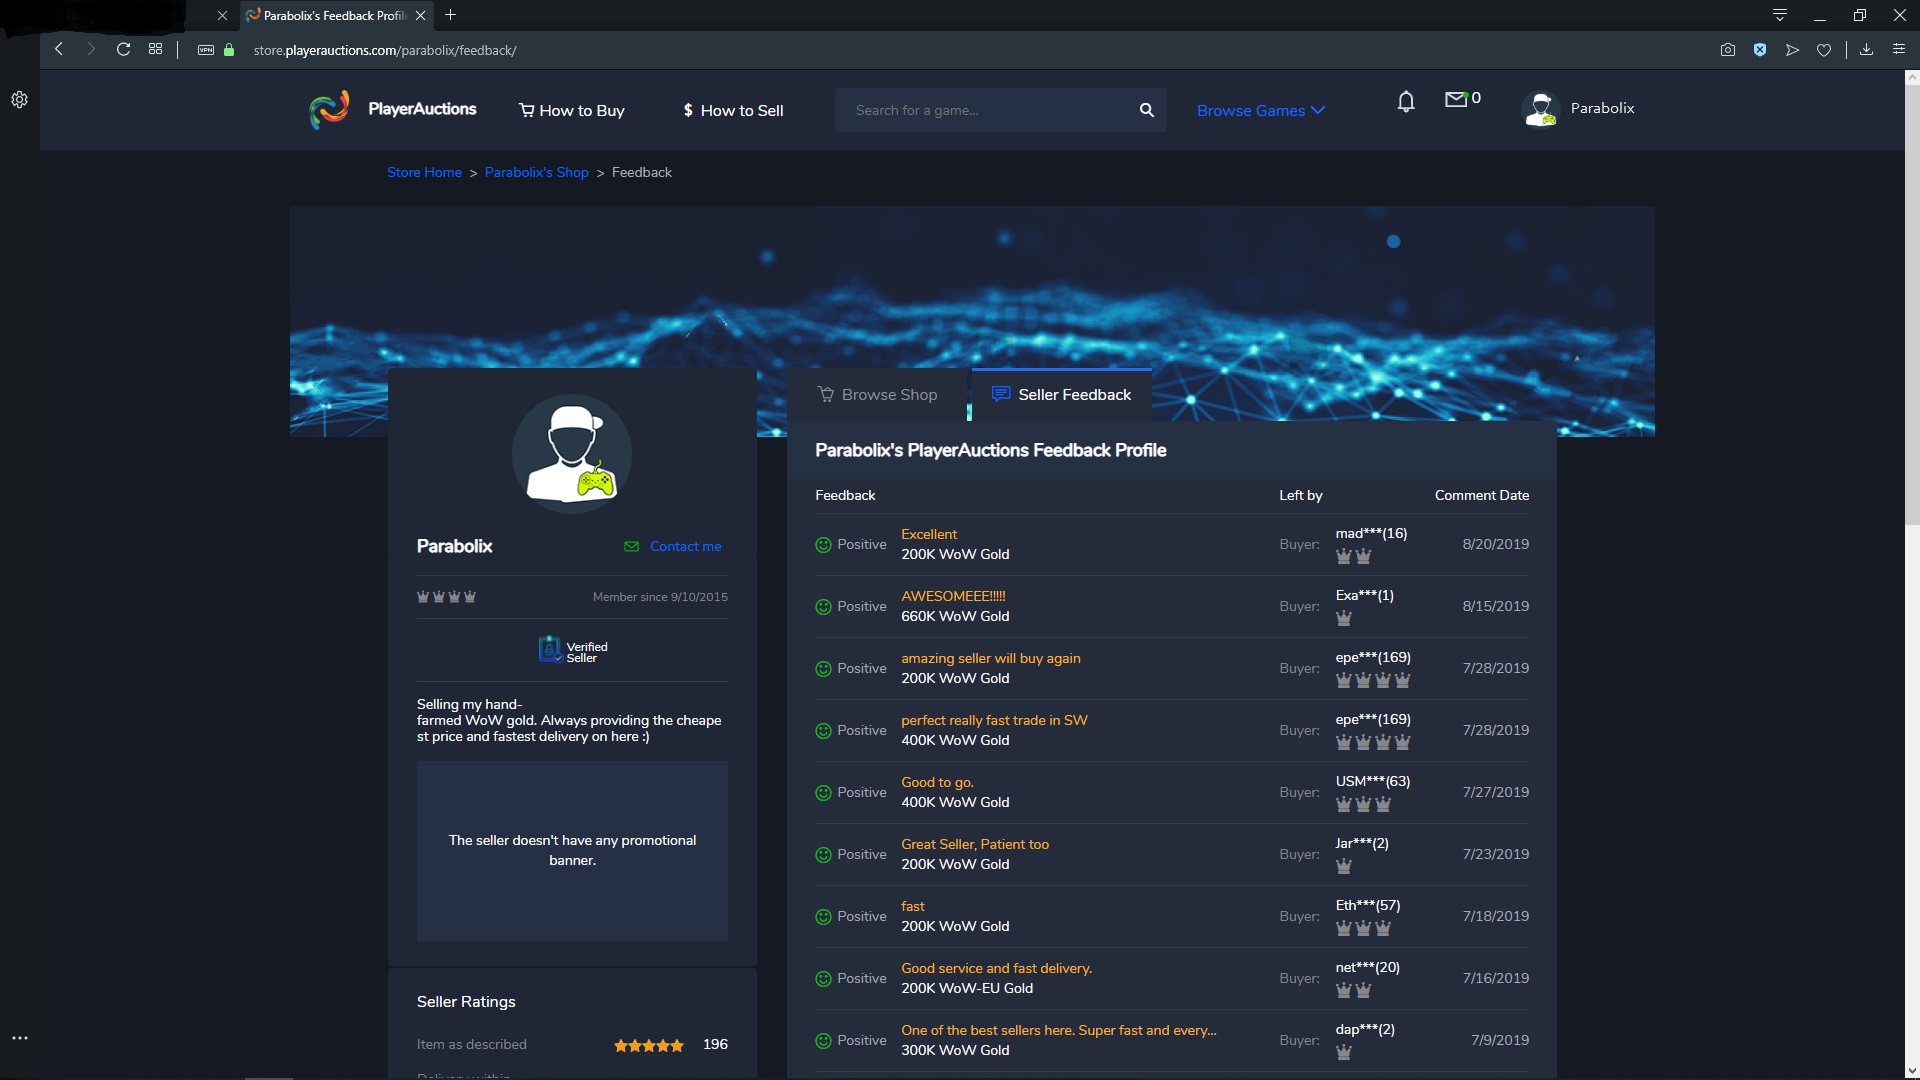Click buyer name dap***(2)
1920x1080 pixels.
pyautogui.click(x=1365, y=1029)
